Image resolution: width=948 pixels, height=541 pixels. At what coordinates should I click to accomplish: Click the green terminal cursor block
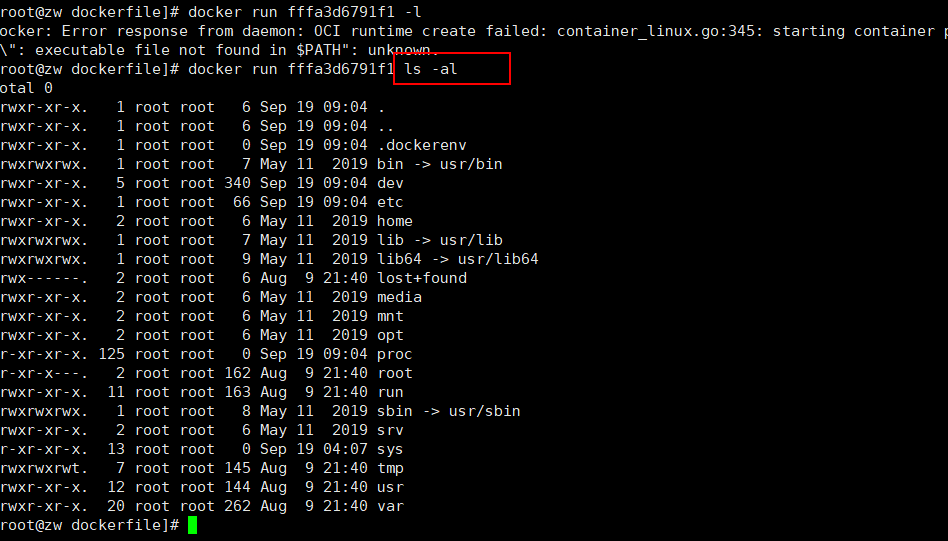coord(192,525)
